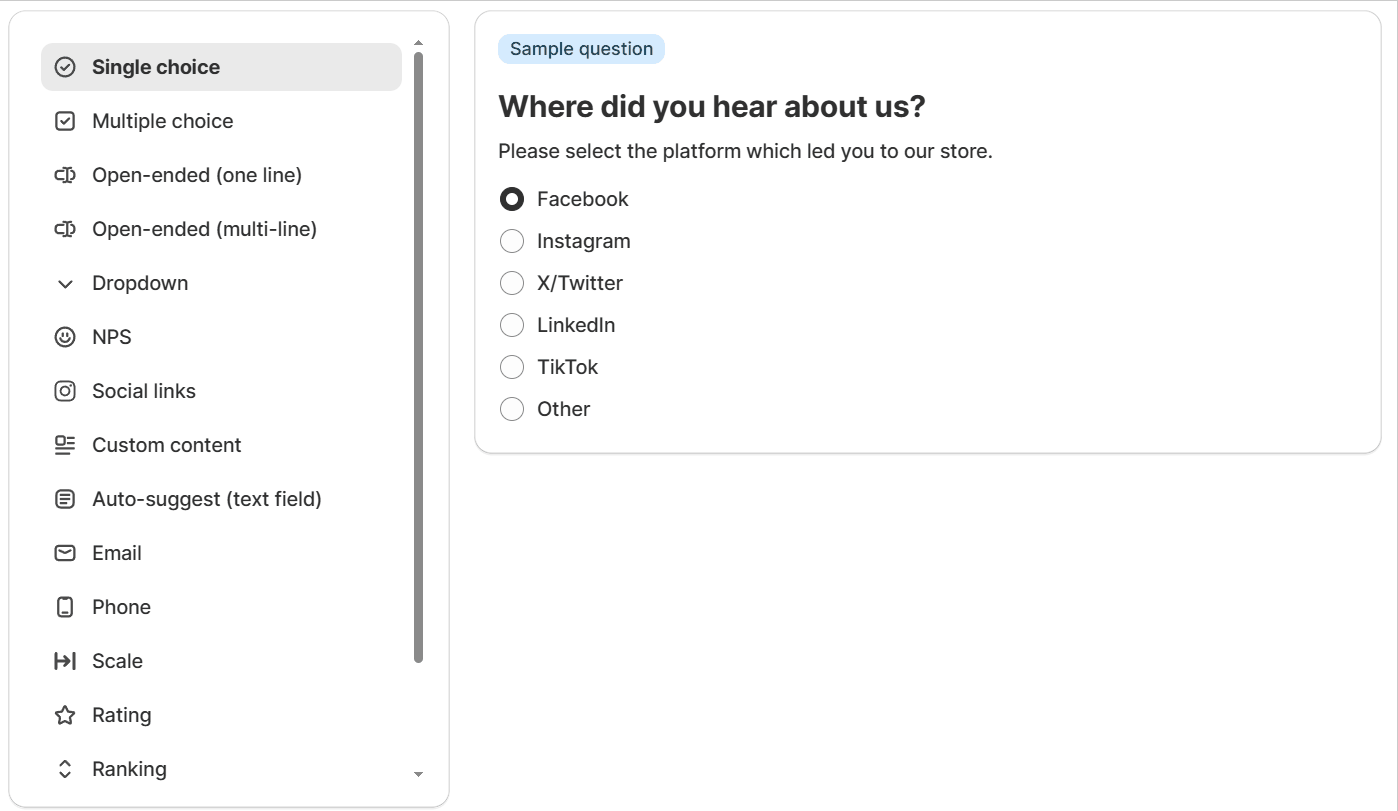Click the Email envelope icon
The image size is (1398, 811).
click(65, 553)
